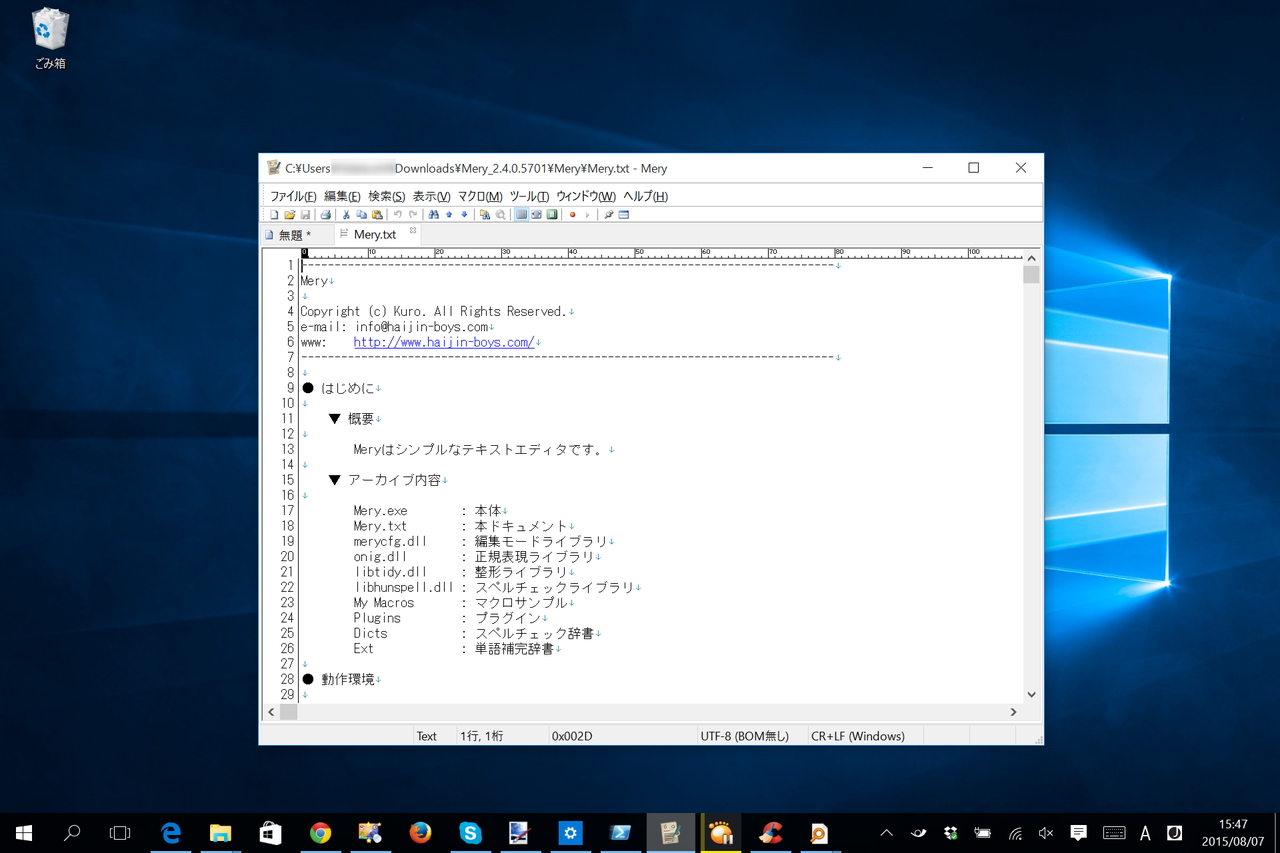Screen dimensions: 1280x853
Task: Click the Open file folder icon
Action: [x=290, y=215]
